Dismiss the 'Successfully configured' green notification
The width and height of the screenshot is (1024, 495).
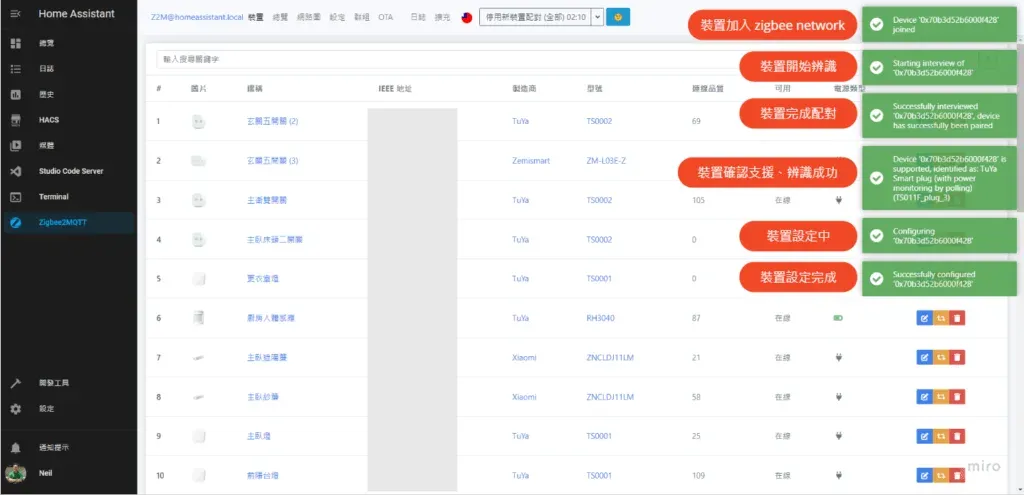click(x=940, y=279)
